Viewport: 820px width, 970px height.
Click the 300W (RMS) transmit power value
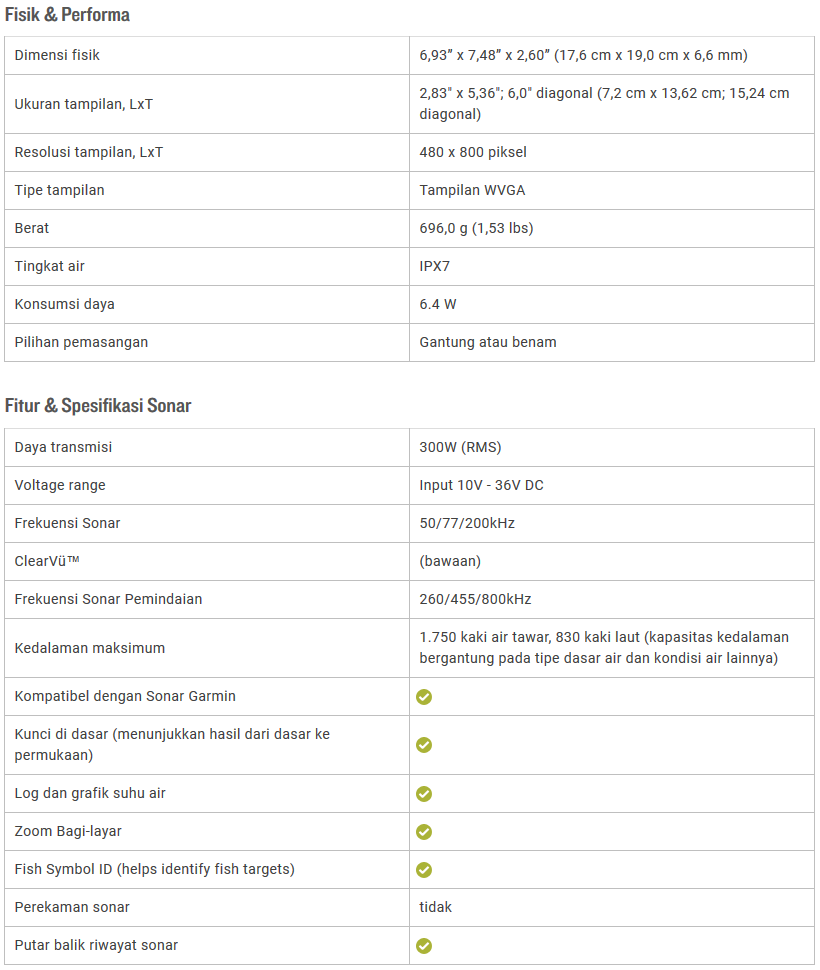[460, 447]
